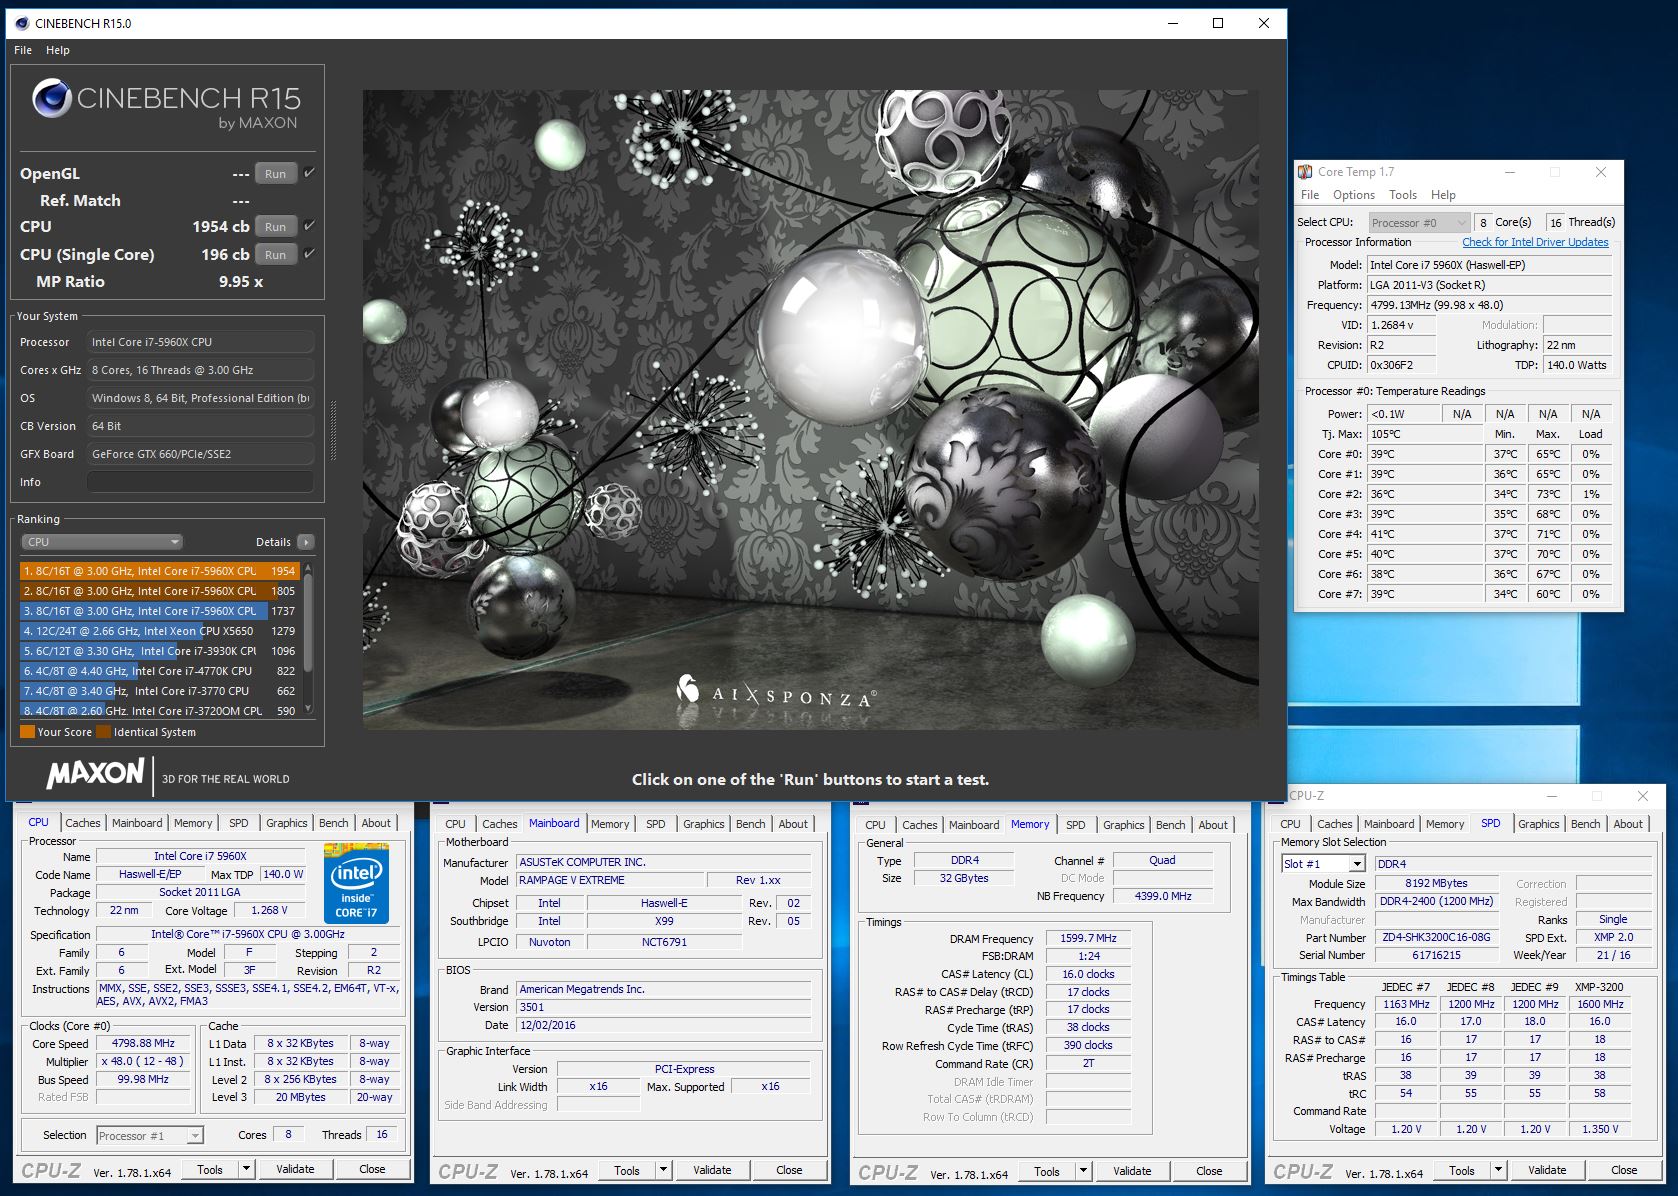Screen dimensions: 1678x1196
Task: Open CPU-Z Processor #1 selection dropdown
Action: click(x=150, y=1135)
